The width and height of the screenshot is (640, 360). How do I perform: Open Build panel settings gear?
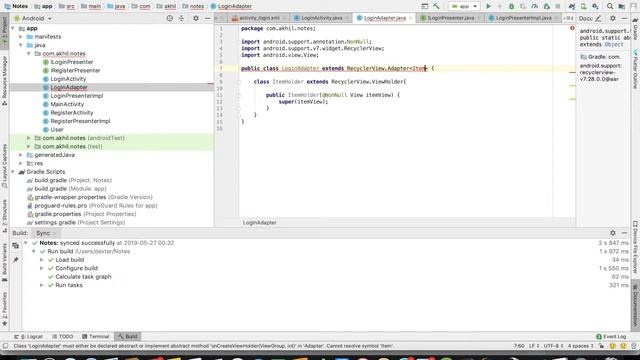click(613, 233)
